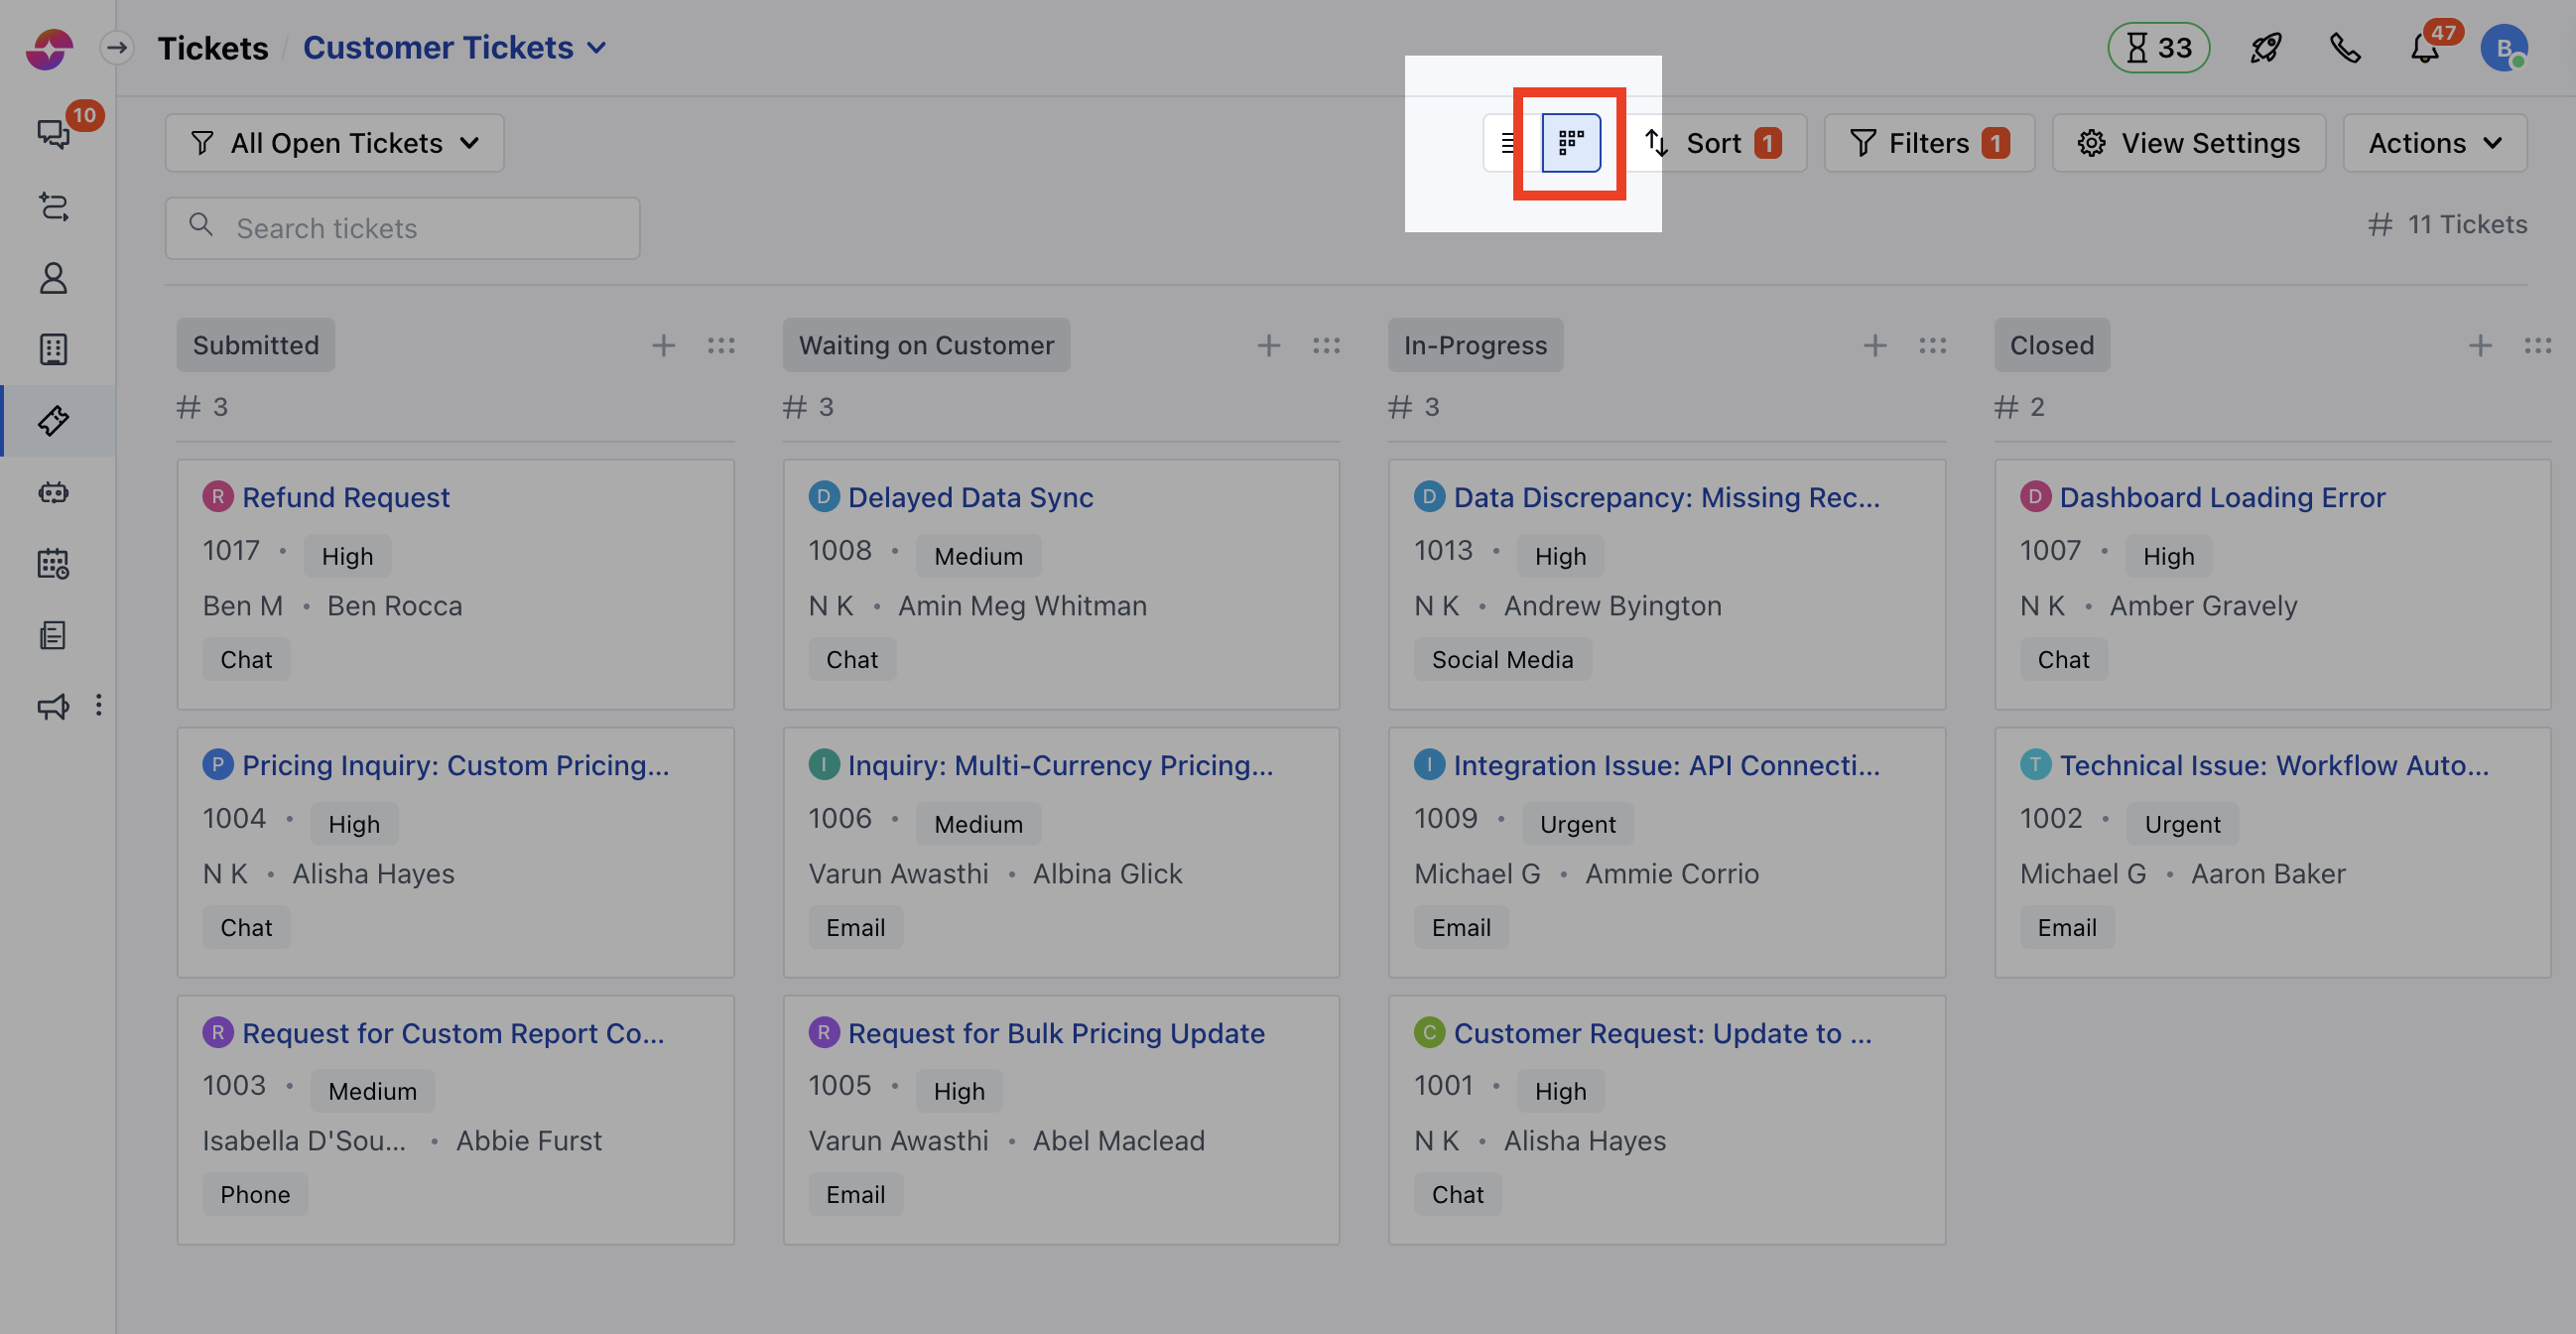Open the bot icon in sidebar
The height and width of the screenshot is (1334, 2576).
[54, 492]
